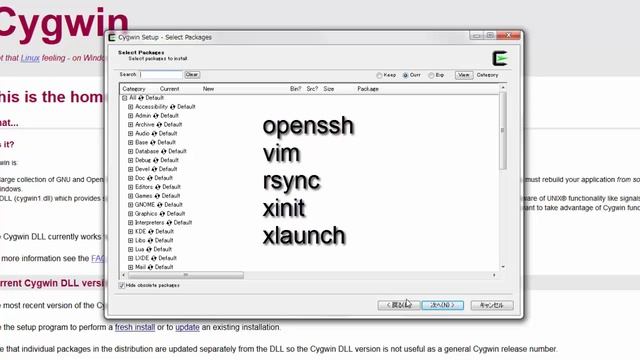Viewport: 640px width, 360px height.
Task: Click the Package column header
Action: pos(368,89)
